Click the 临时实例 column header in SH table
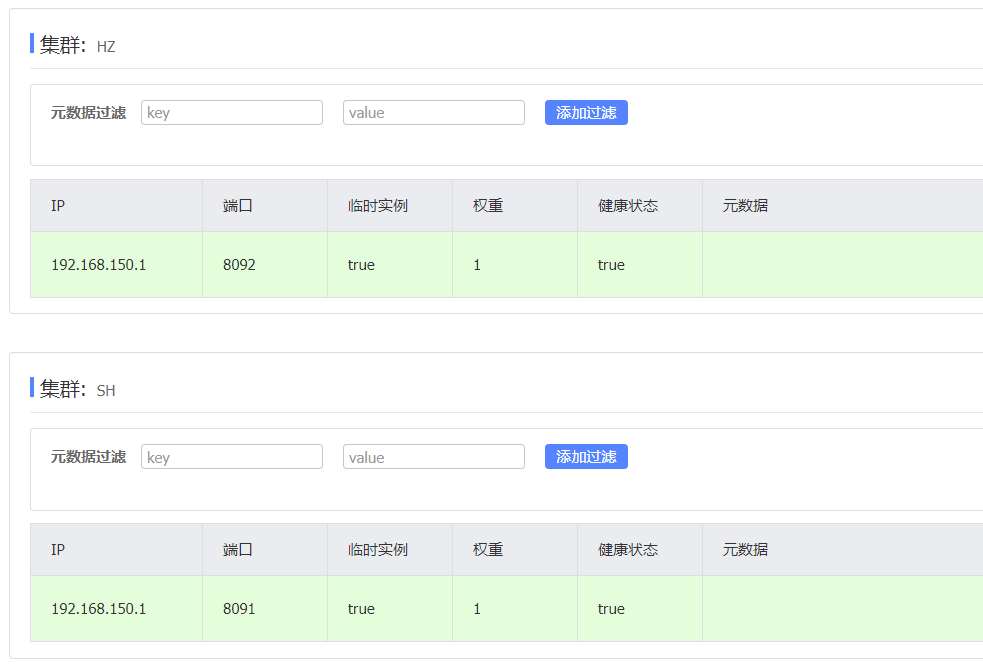This screenshot has width=983, height=665. tap(378, 549)
